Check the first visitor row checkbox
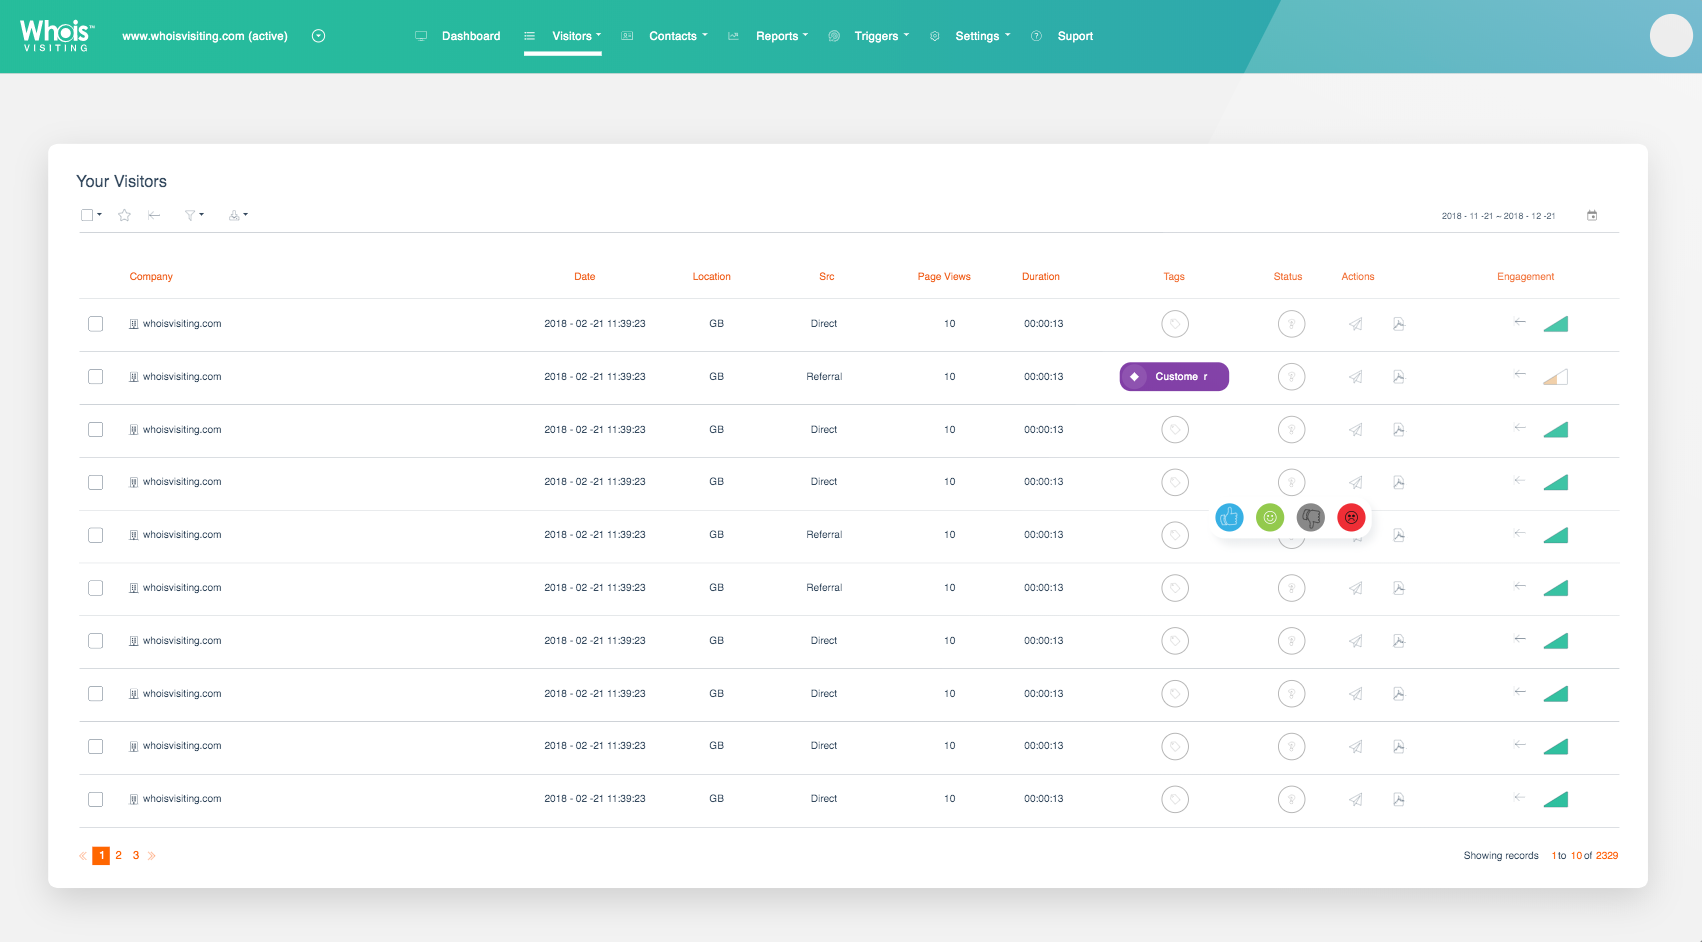This screenshot has width=1702, height=942. click(x=95, y=324)
